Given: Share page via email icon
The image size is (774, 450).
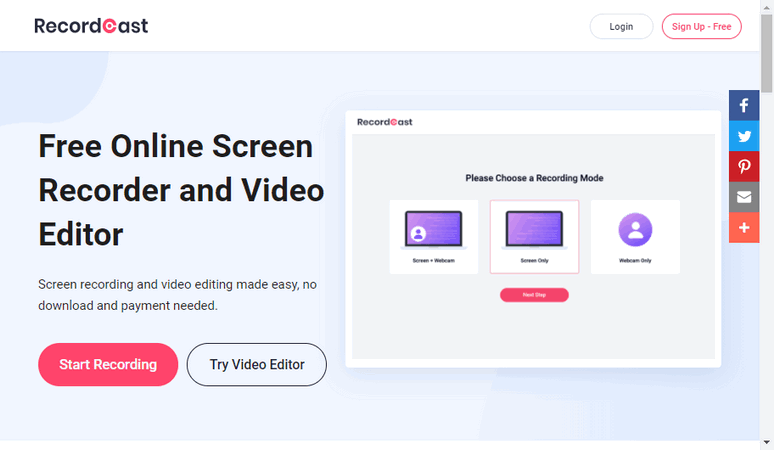Looking at the screenshot, I should tap(744, 197).
